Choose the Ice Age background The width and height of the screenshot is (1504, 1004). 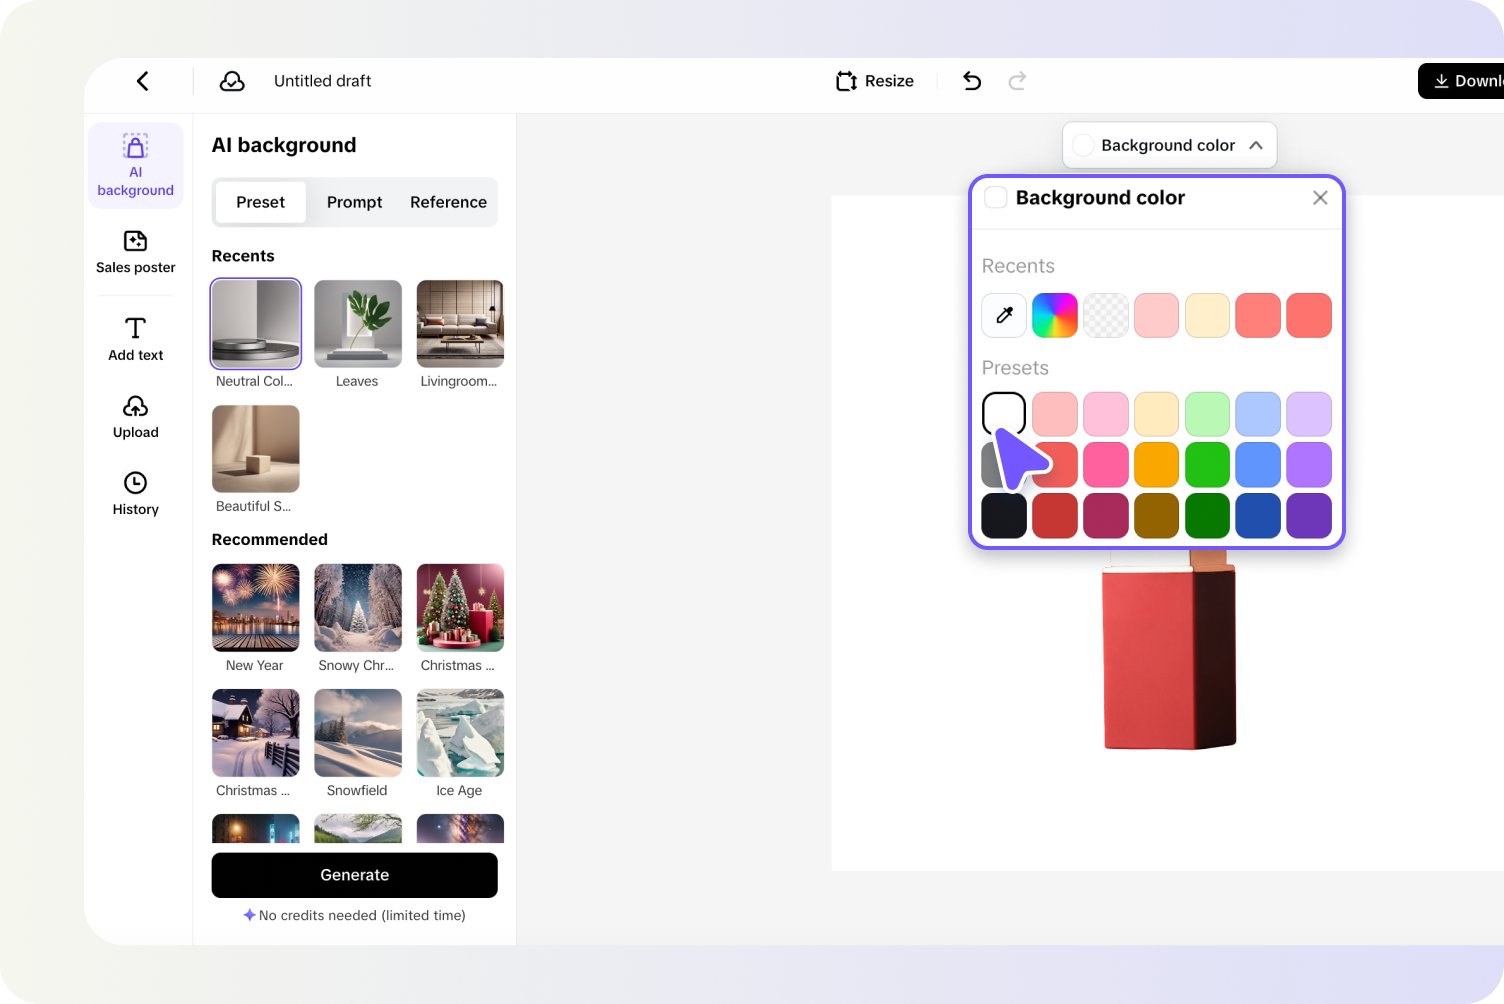460,733
